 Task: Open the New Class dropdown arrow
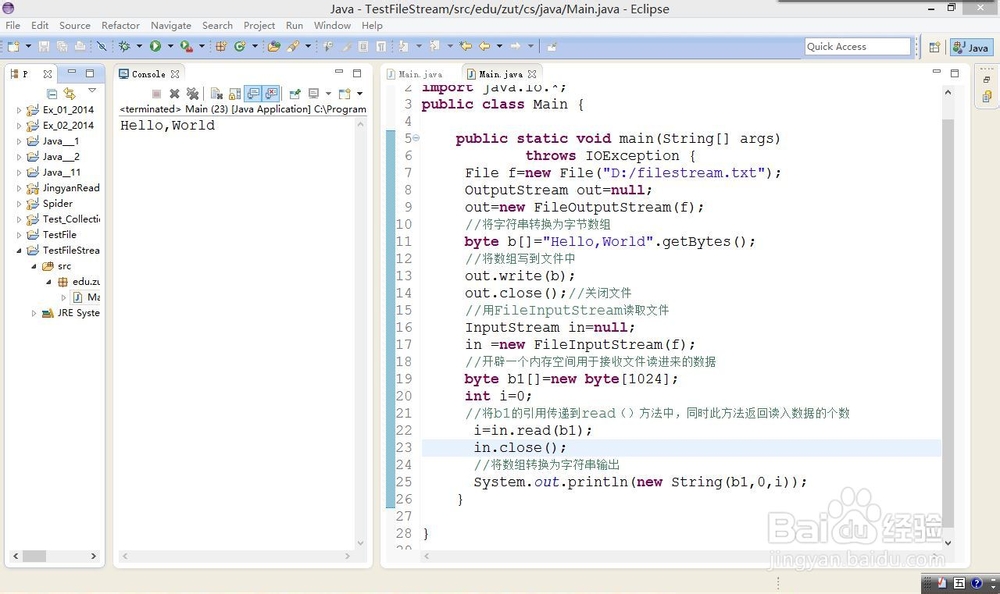254,46
